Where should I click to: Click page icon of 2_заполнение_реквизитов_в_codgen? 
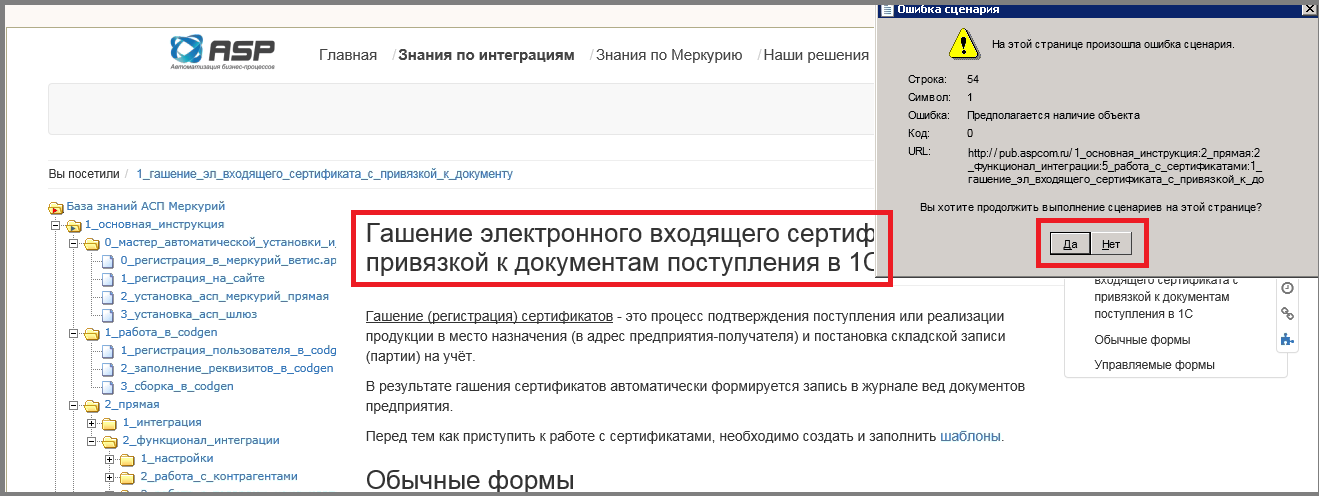[x=109, y=369]
